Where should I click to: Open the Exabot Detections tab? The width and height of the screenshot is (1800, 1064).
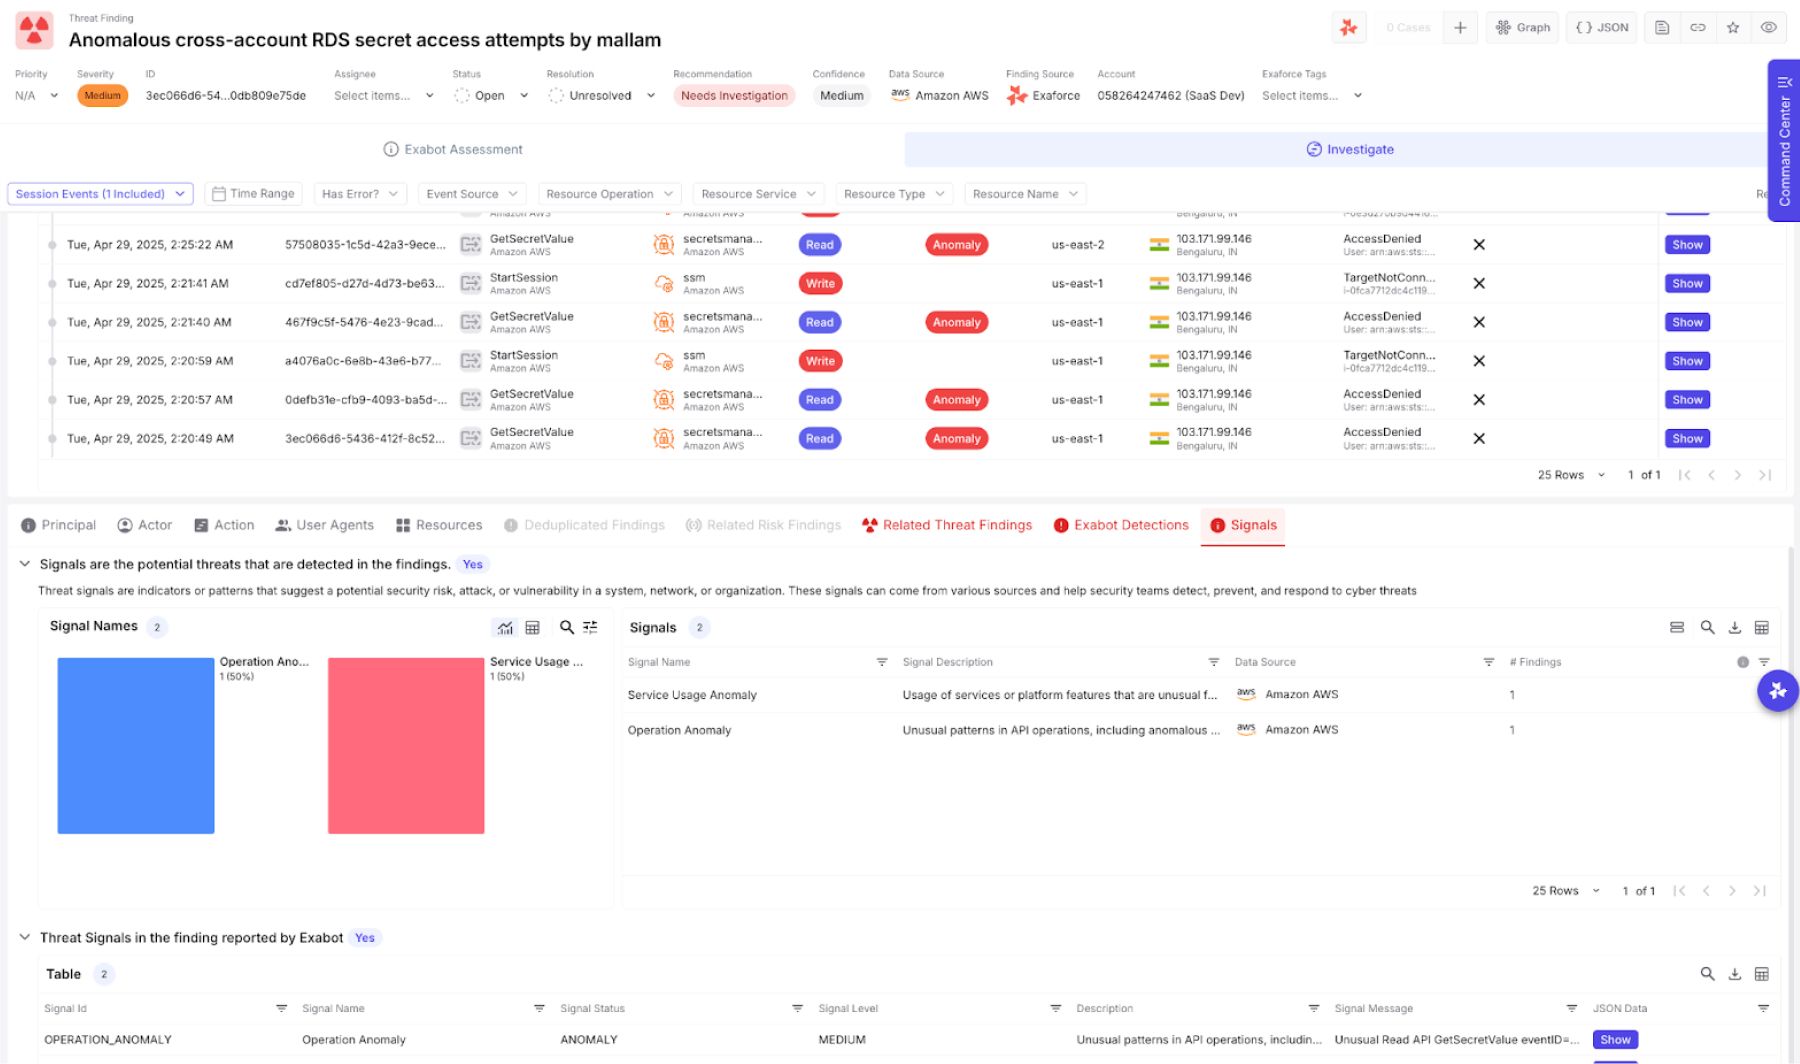(x=1121, y=525)
